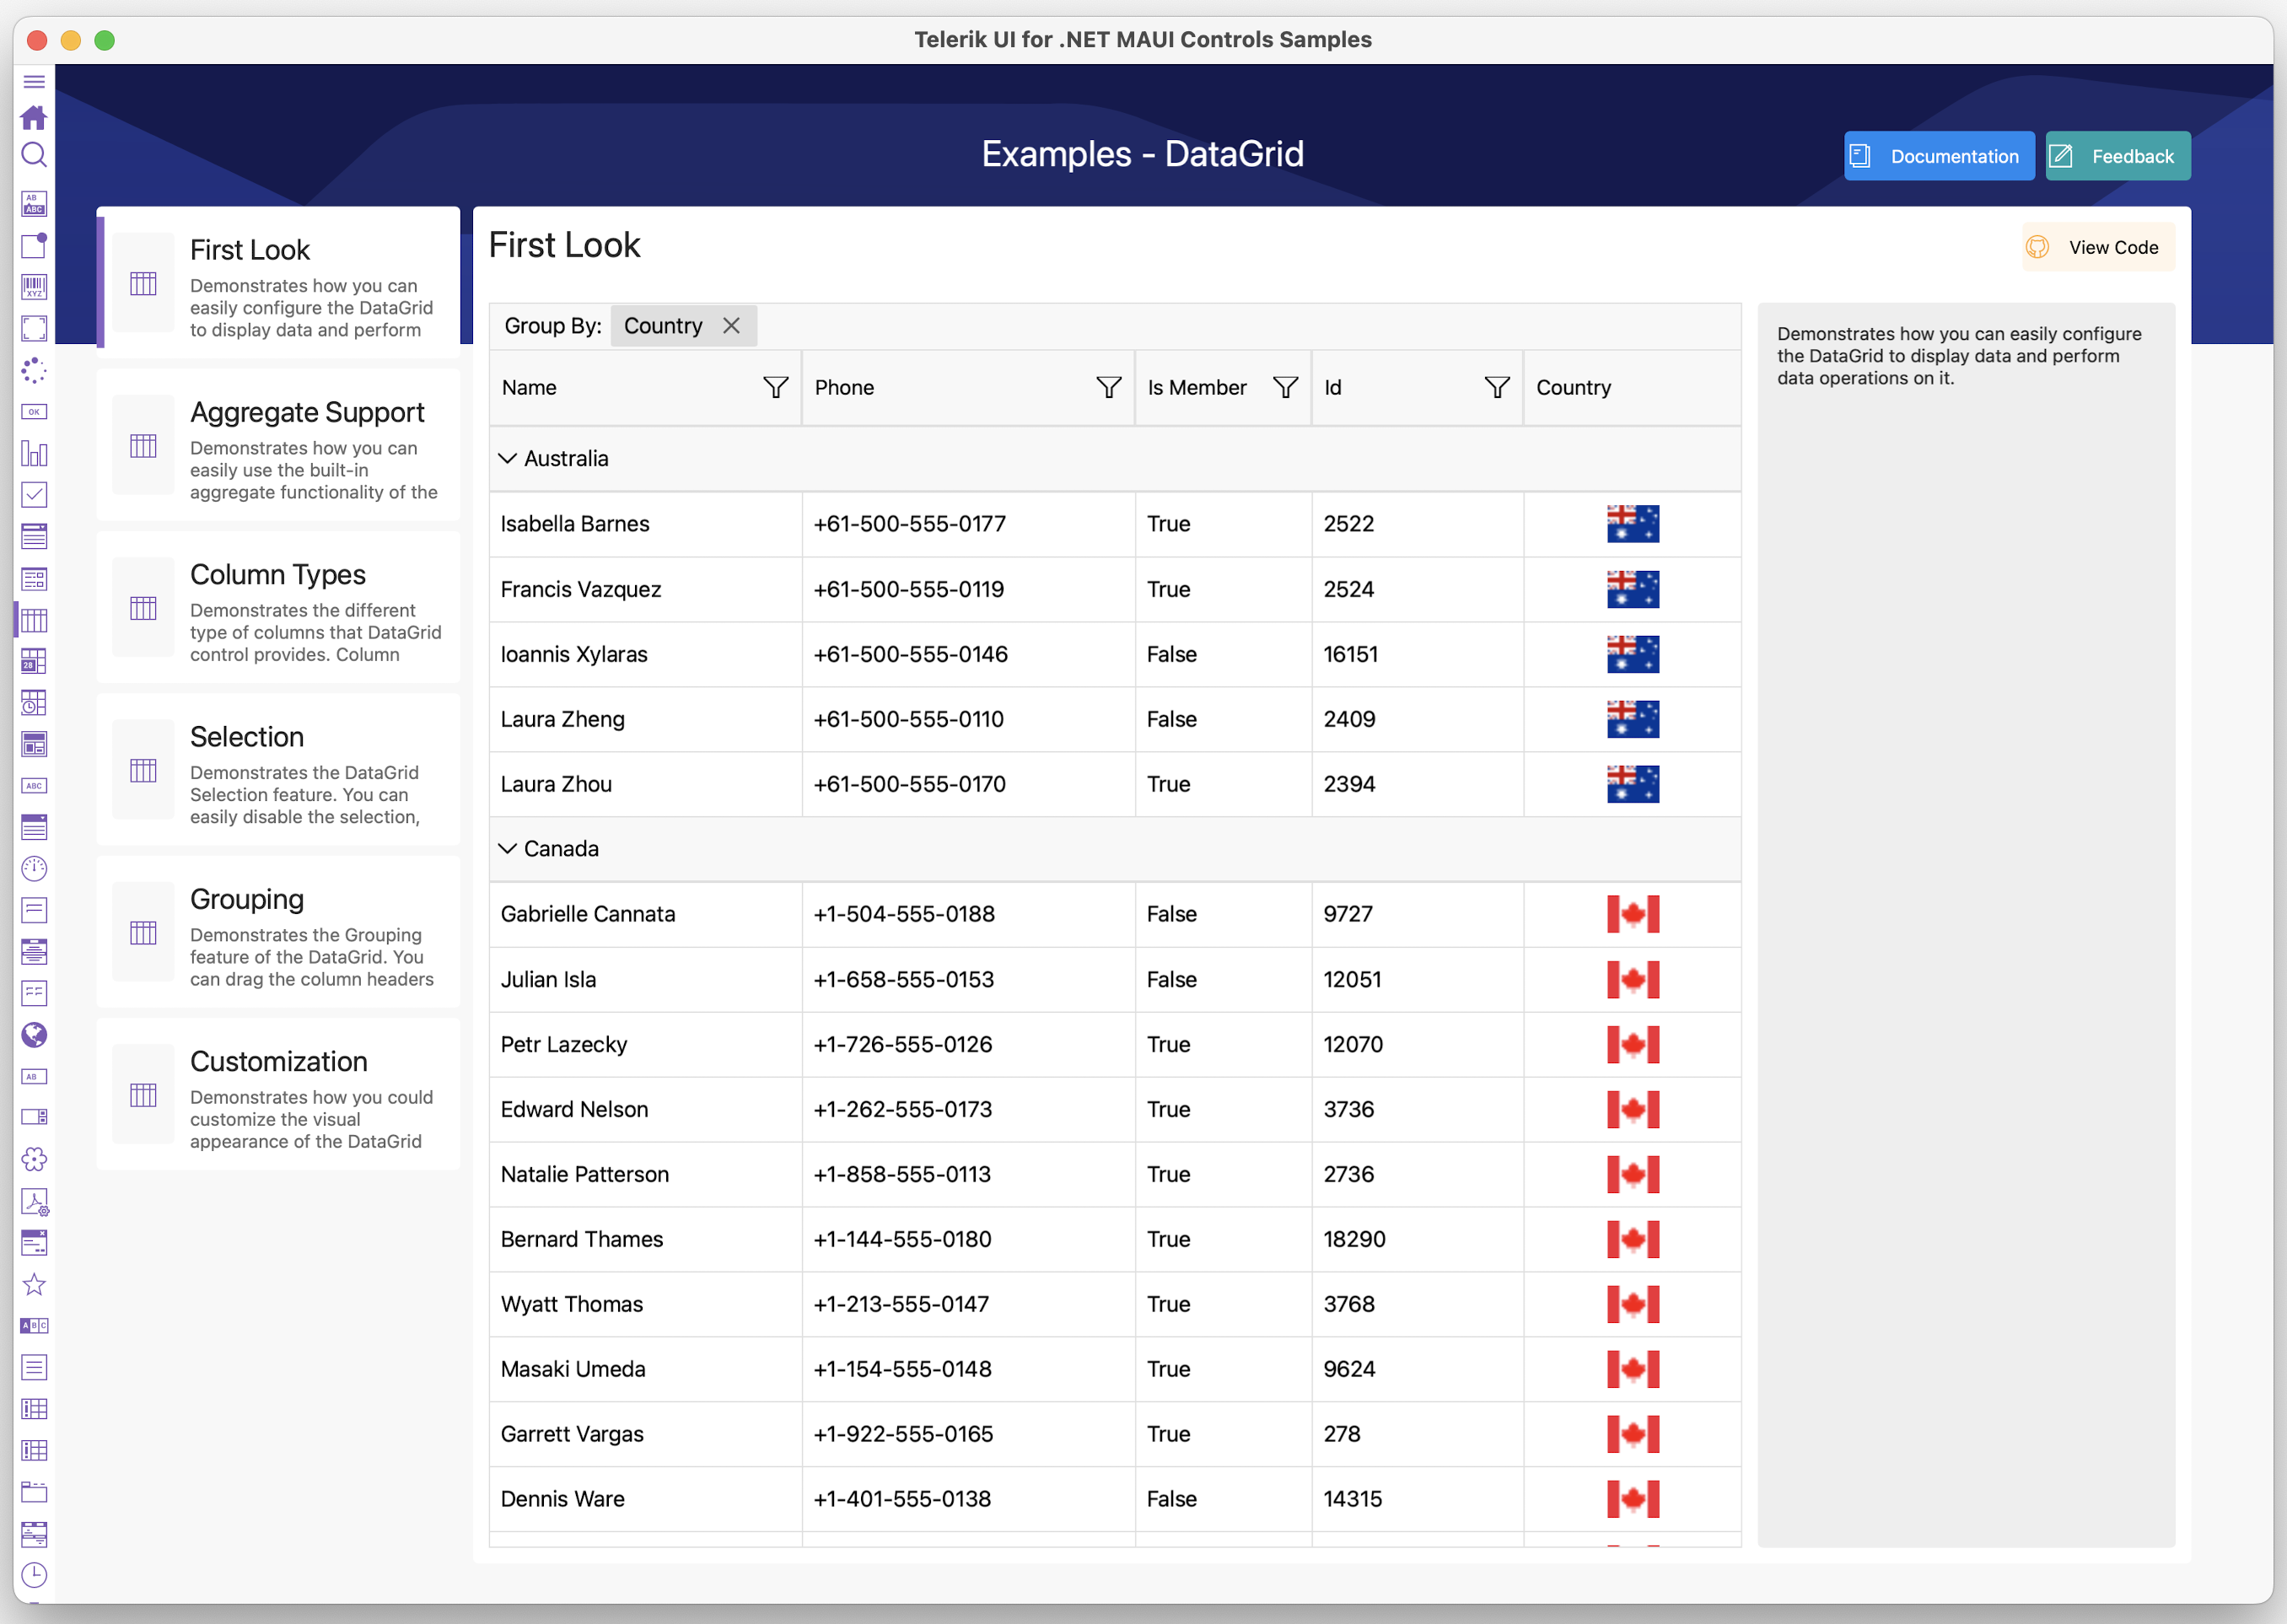This screenshot has height=1624, width=2287.
Task: Open the BusyIndicator spinner icon
Action: point(34,370)
